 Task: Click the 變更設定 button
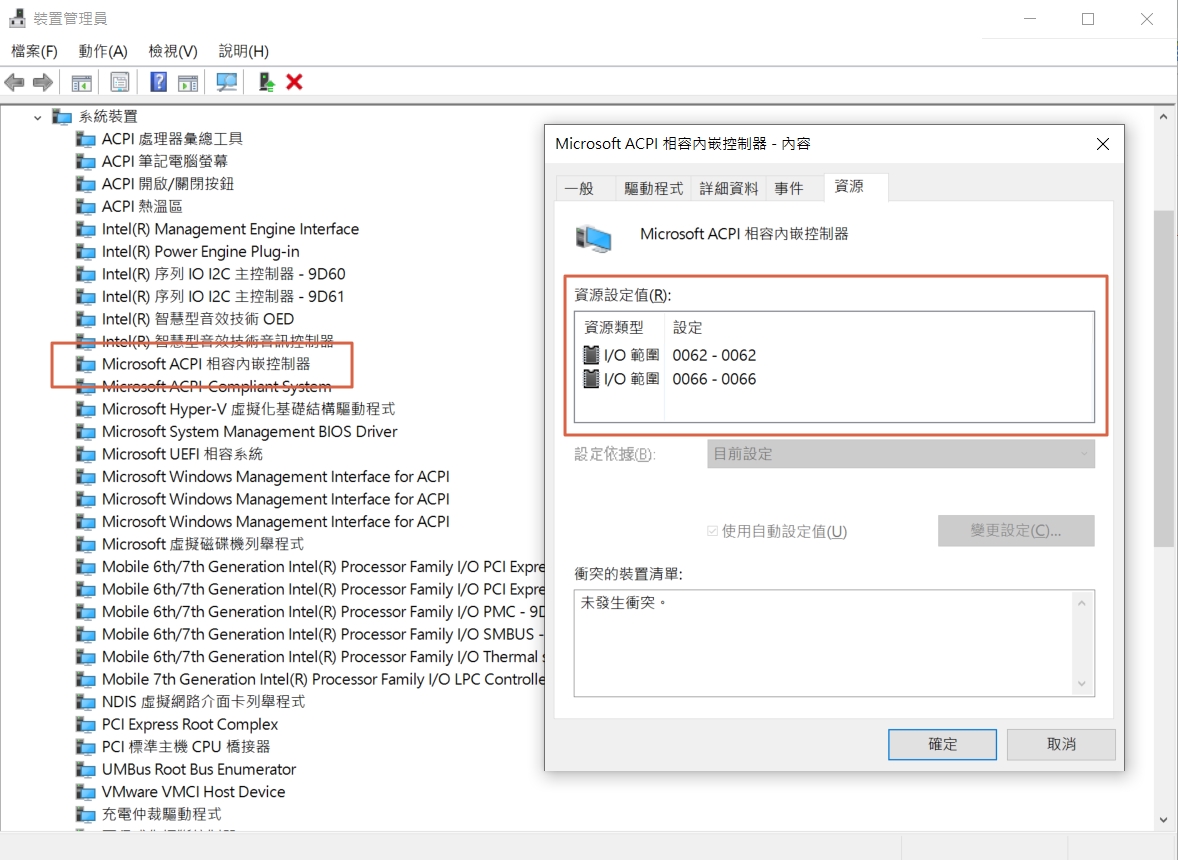pos(1015,531)
